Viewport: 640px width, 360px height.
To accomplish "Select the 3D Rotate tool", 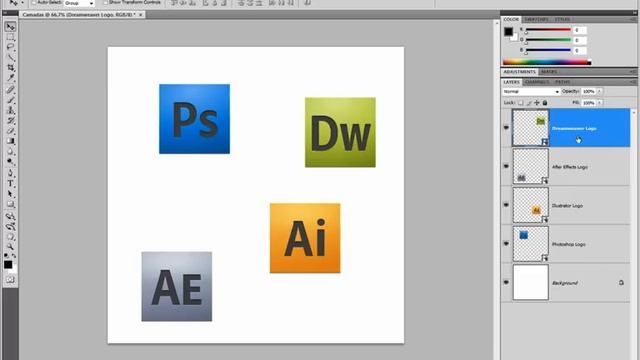I will [x=10, y=216].
